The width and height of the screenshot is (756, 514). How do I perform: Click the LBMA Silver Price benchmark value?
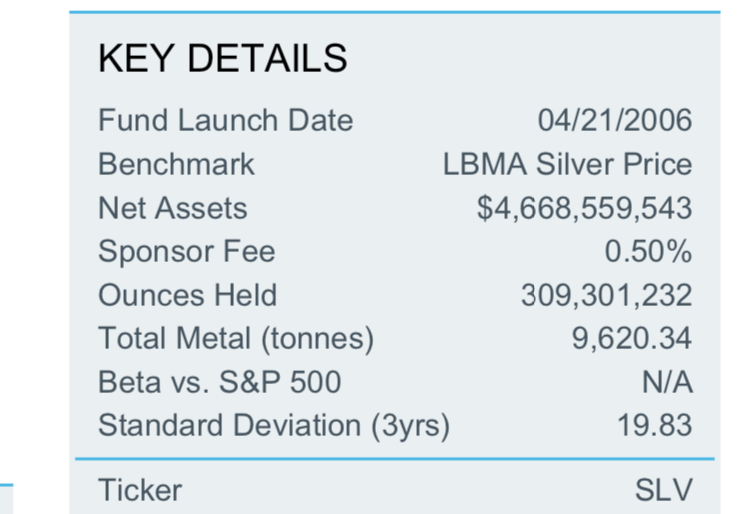(567, 164)
